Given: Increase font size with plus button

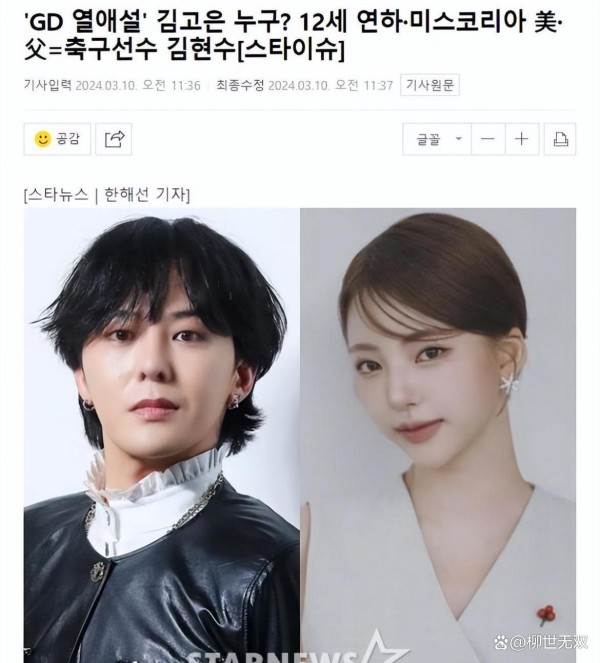Looking at the screenshot, I should [522, 139].
